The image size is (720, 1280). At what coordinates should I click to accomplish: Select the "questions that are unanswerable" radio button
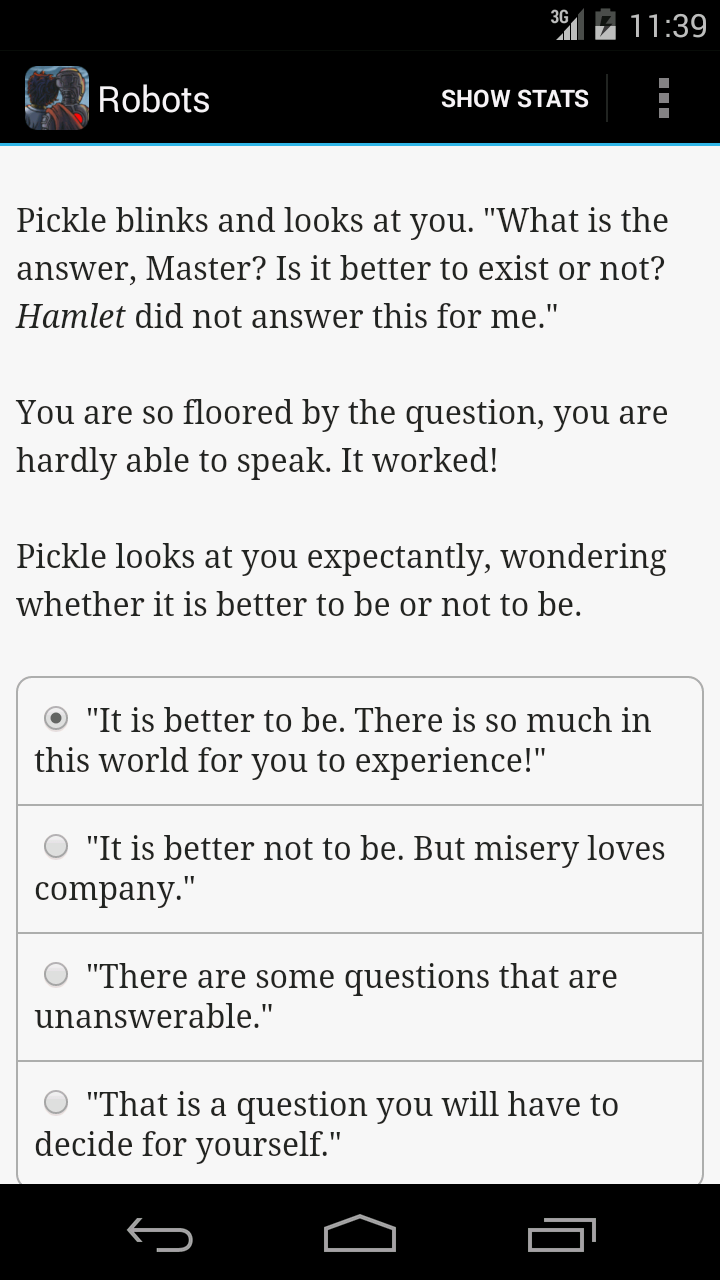[57, 974]
